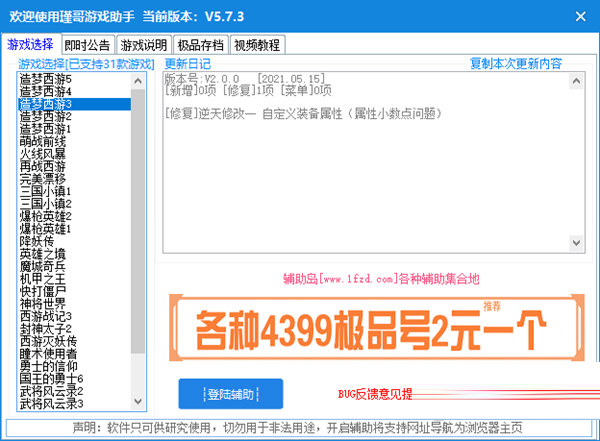
Task: Select 机甲之王 in the game list
Action: tap(75, 279)
